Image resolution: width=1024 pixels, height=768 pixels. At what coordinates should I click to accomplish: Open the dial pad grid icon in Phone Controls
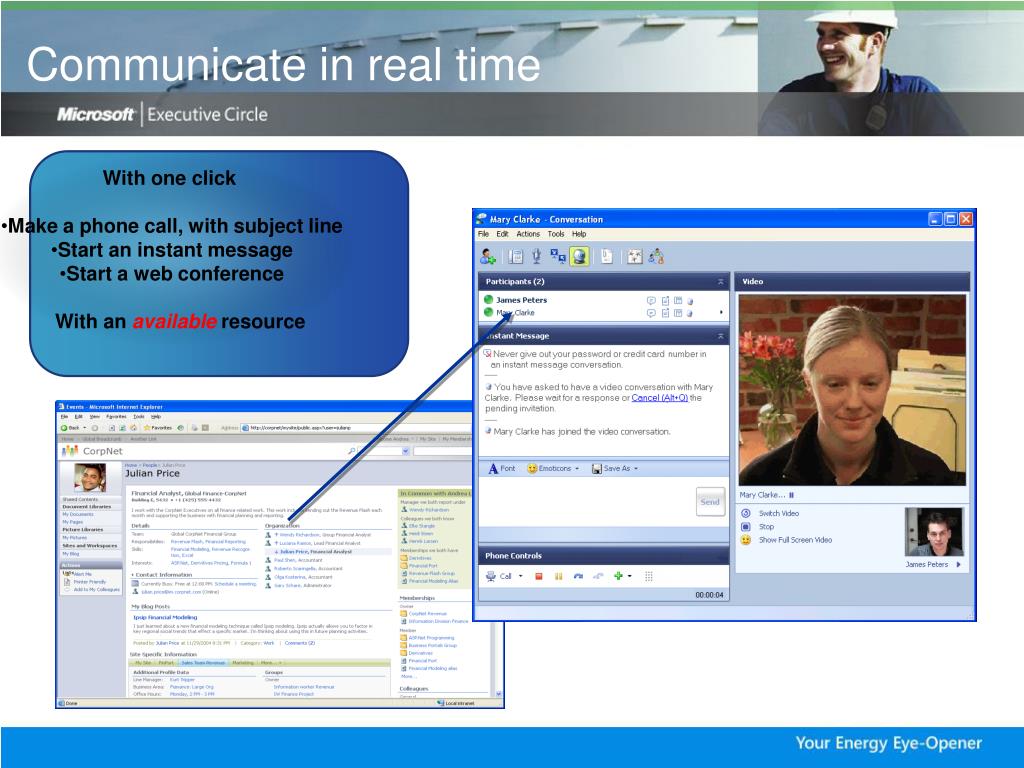648,576
